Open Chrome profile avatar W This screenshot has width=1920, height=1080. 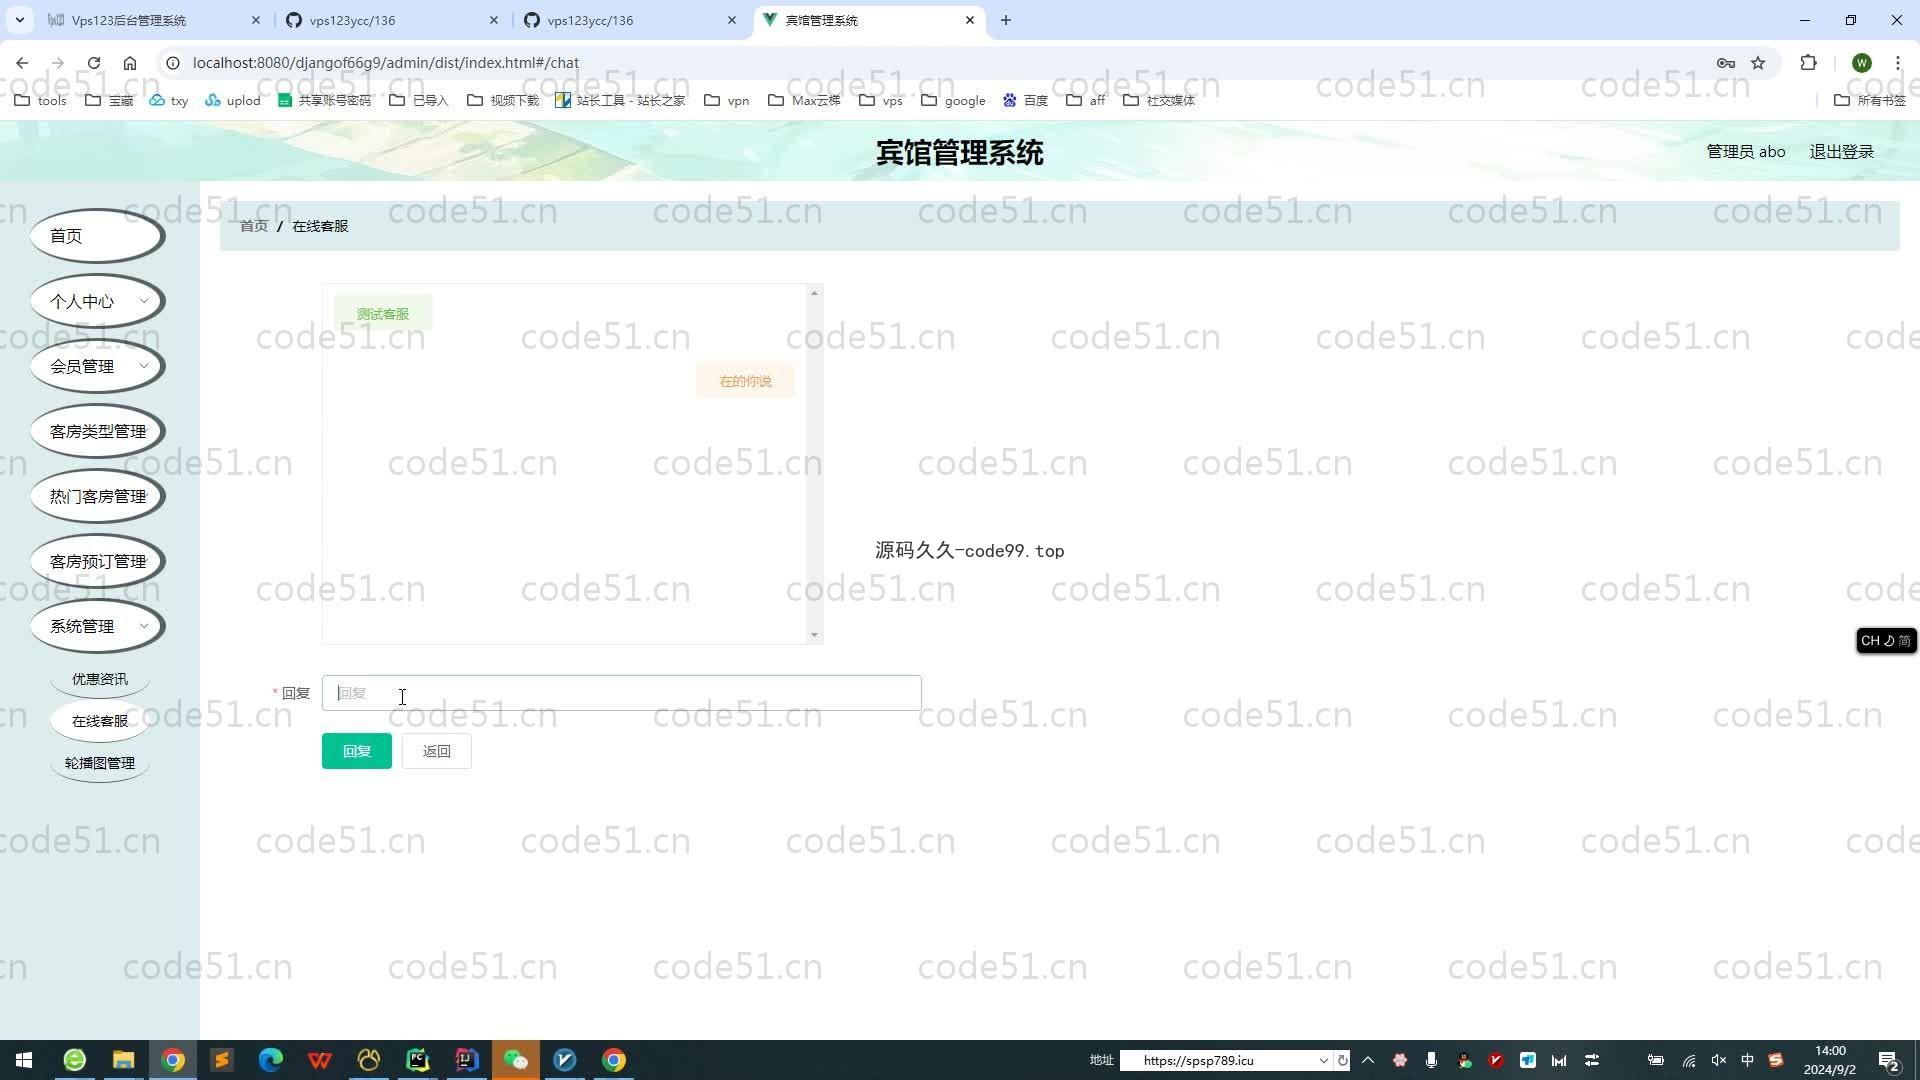[x=1862, y=62]
